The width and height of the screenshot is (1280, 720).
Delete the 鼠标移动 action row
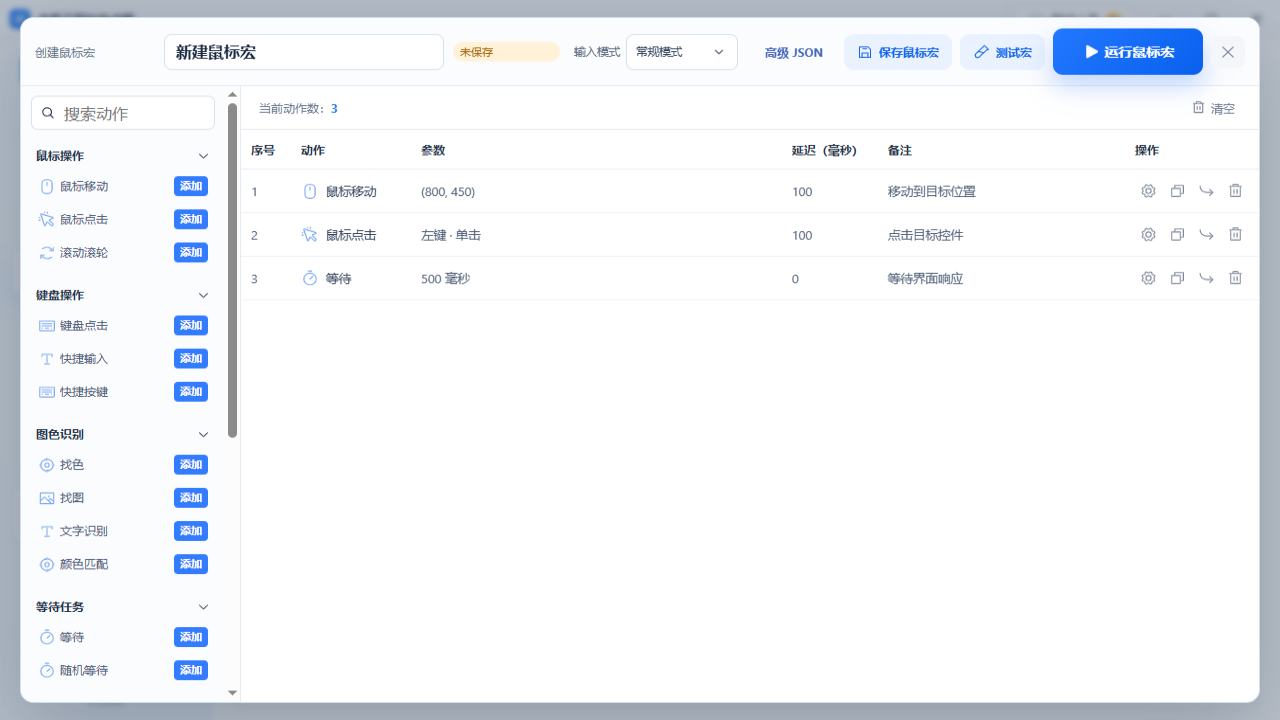pyautogui.click(x=1235, y=191)
